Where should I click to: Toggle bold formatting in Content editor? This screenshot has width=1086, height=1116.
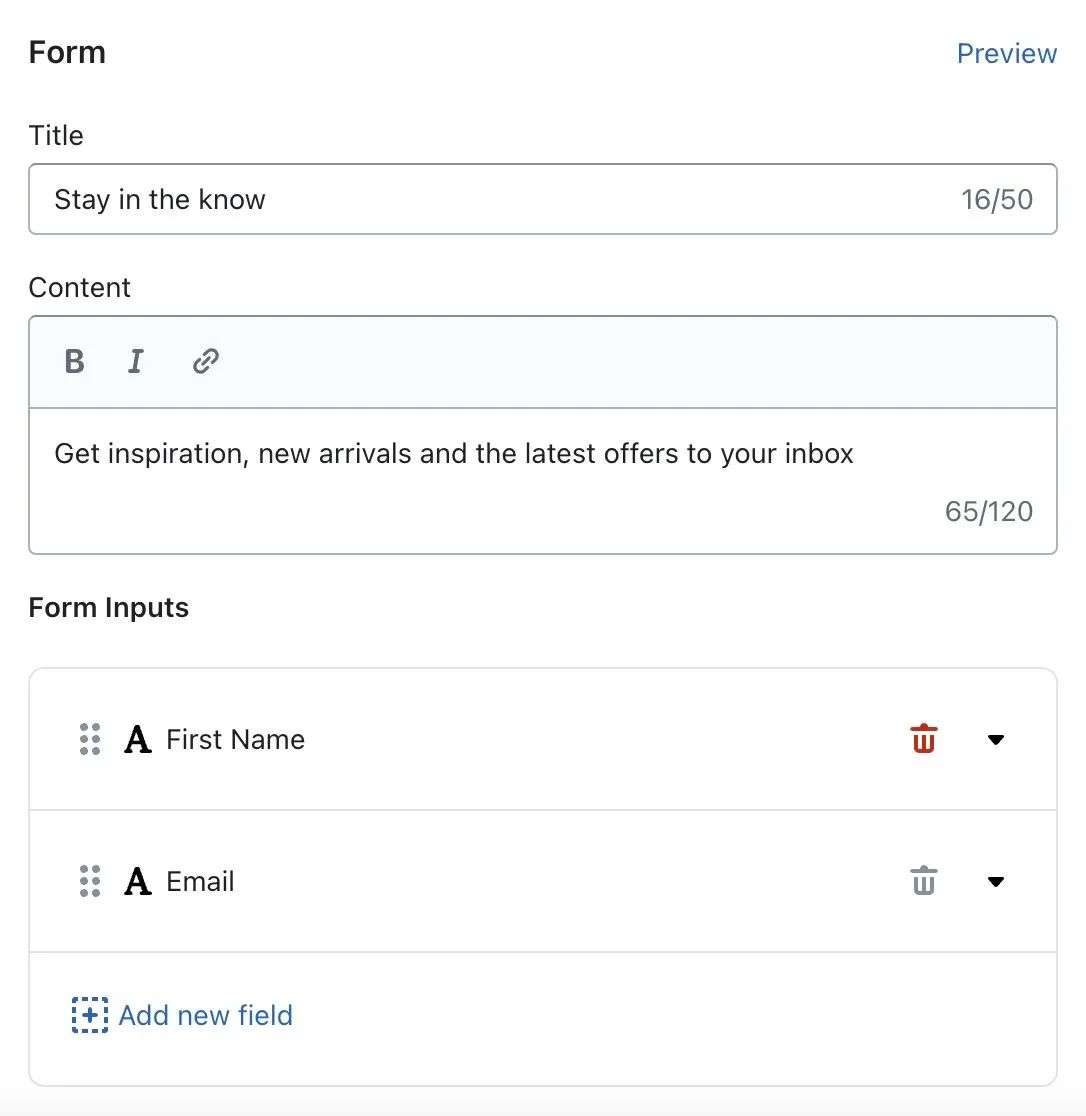click(74, 361)
